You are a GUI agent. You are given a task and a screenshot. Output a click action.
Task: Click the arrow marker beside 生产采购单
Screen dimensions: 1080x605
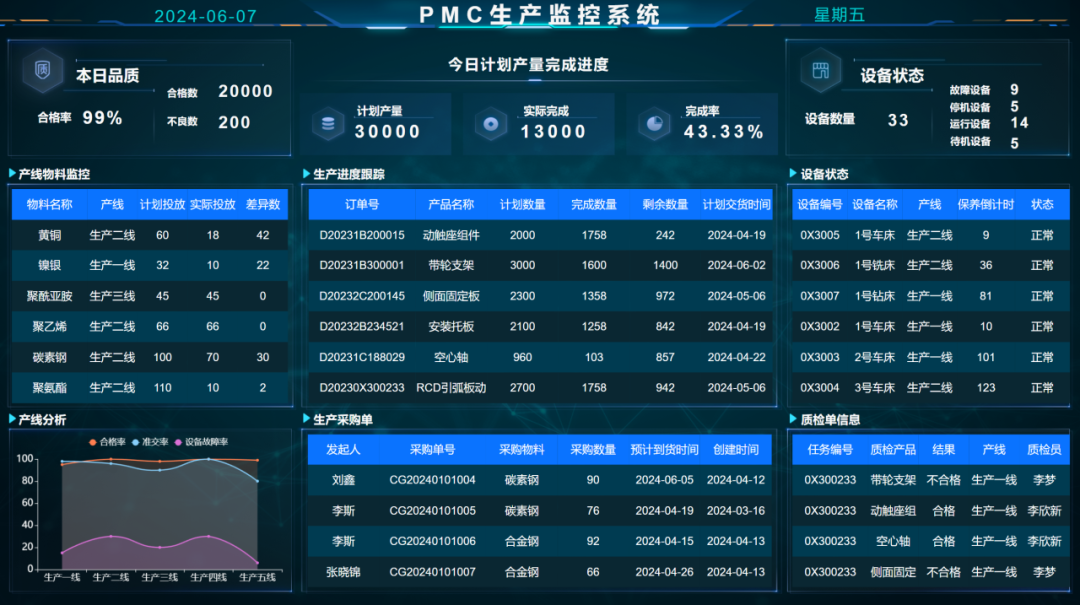coord(307,420)
